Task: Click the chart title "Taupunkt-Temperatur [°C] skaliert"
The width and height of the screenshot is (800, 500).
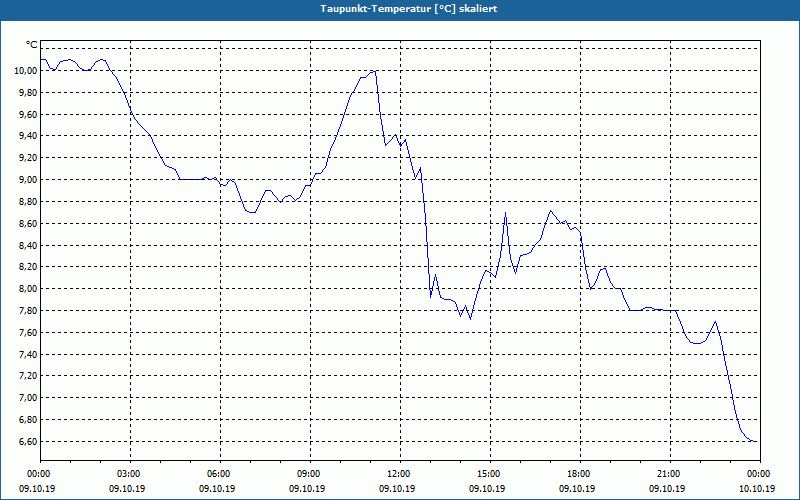Action: pos(409,9)
